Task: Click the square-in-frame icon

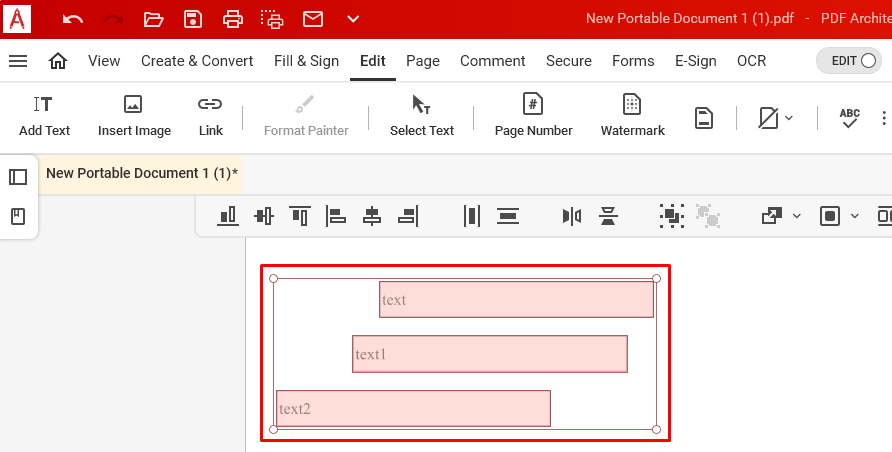Action: [829, 216]
